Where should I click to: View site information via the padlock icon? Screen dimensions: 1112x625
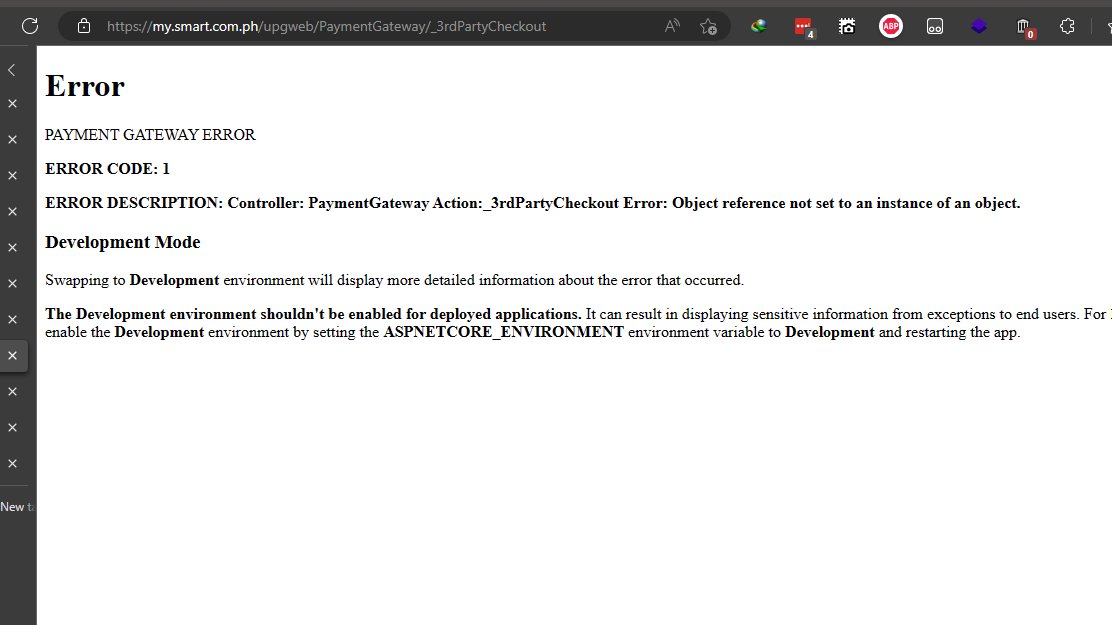[84, 26]
